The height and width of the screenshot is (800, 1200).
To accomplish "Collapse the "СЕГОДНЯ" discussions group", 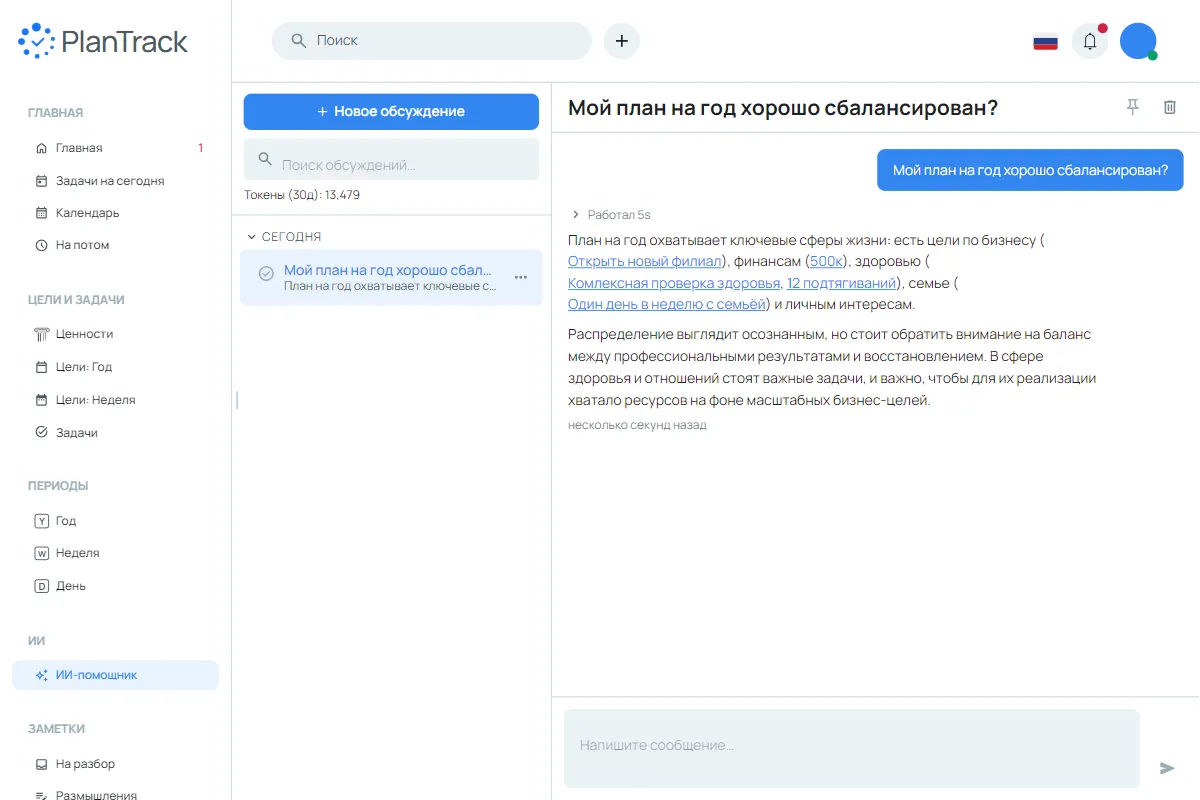I will click(285, 237).
